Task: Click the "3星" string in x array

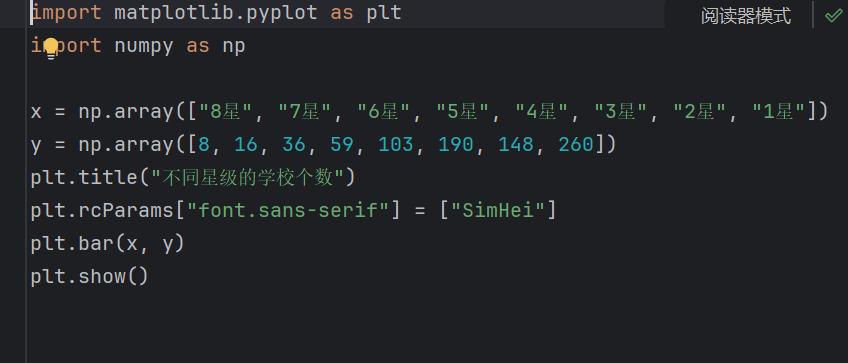Action: point(621,112)
